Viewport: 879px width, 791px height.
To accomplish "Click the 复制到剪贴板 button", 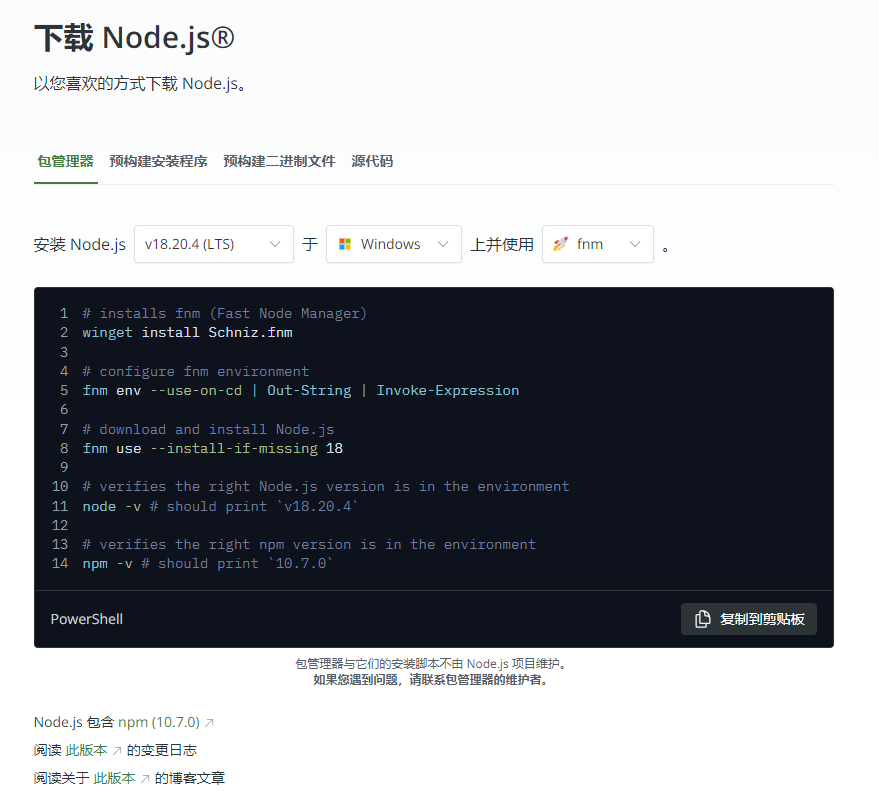I will (748, 619).
